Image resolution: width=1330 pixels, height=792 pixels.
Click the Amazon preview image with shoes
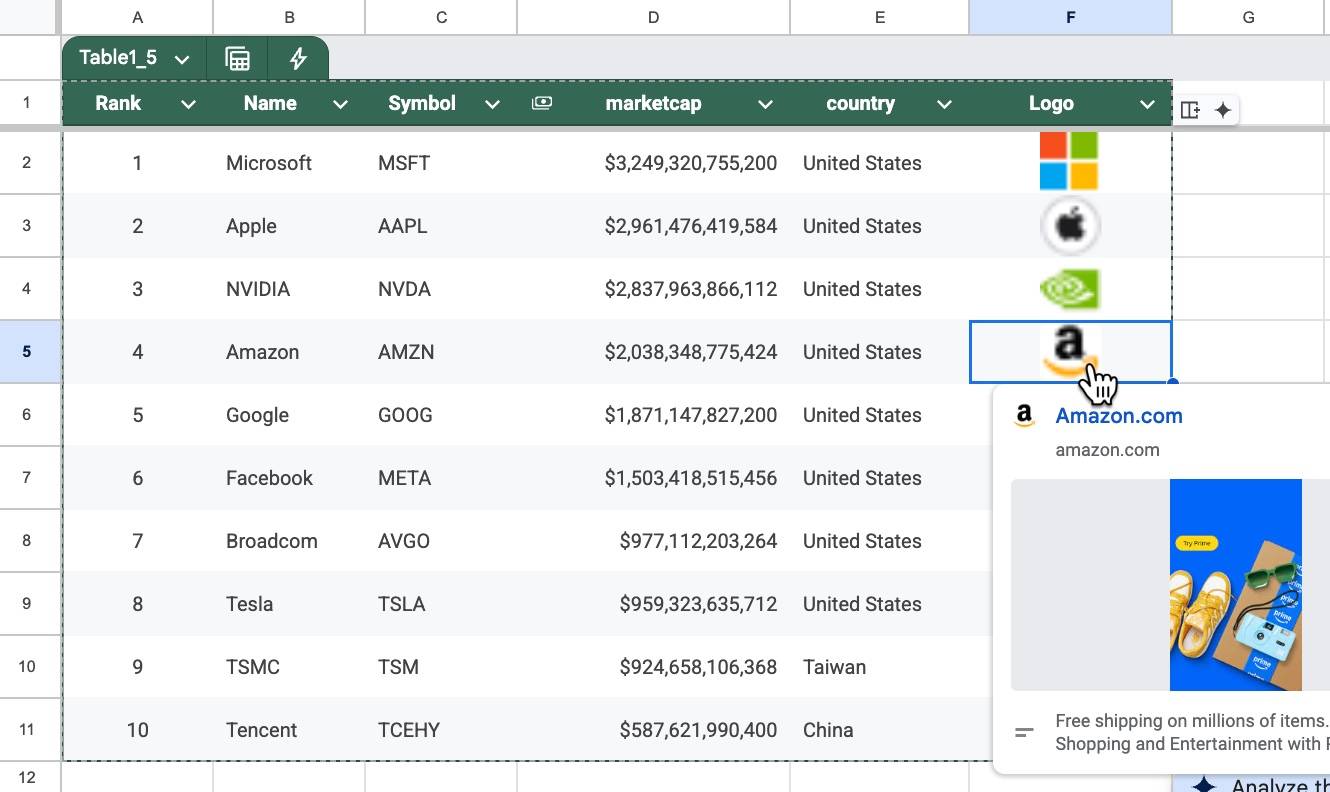point(1236,585)
